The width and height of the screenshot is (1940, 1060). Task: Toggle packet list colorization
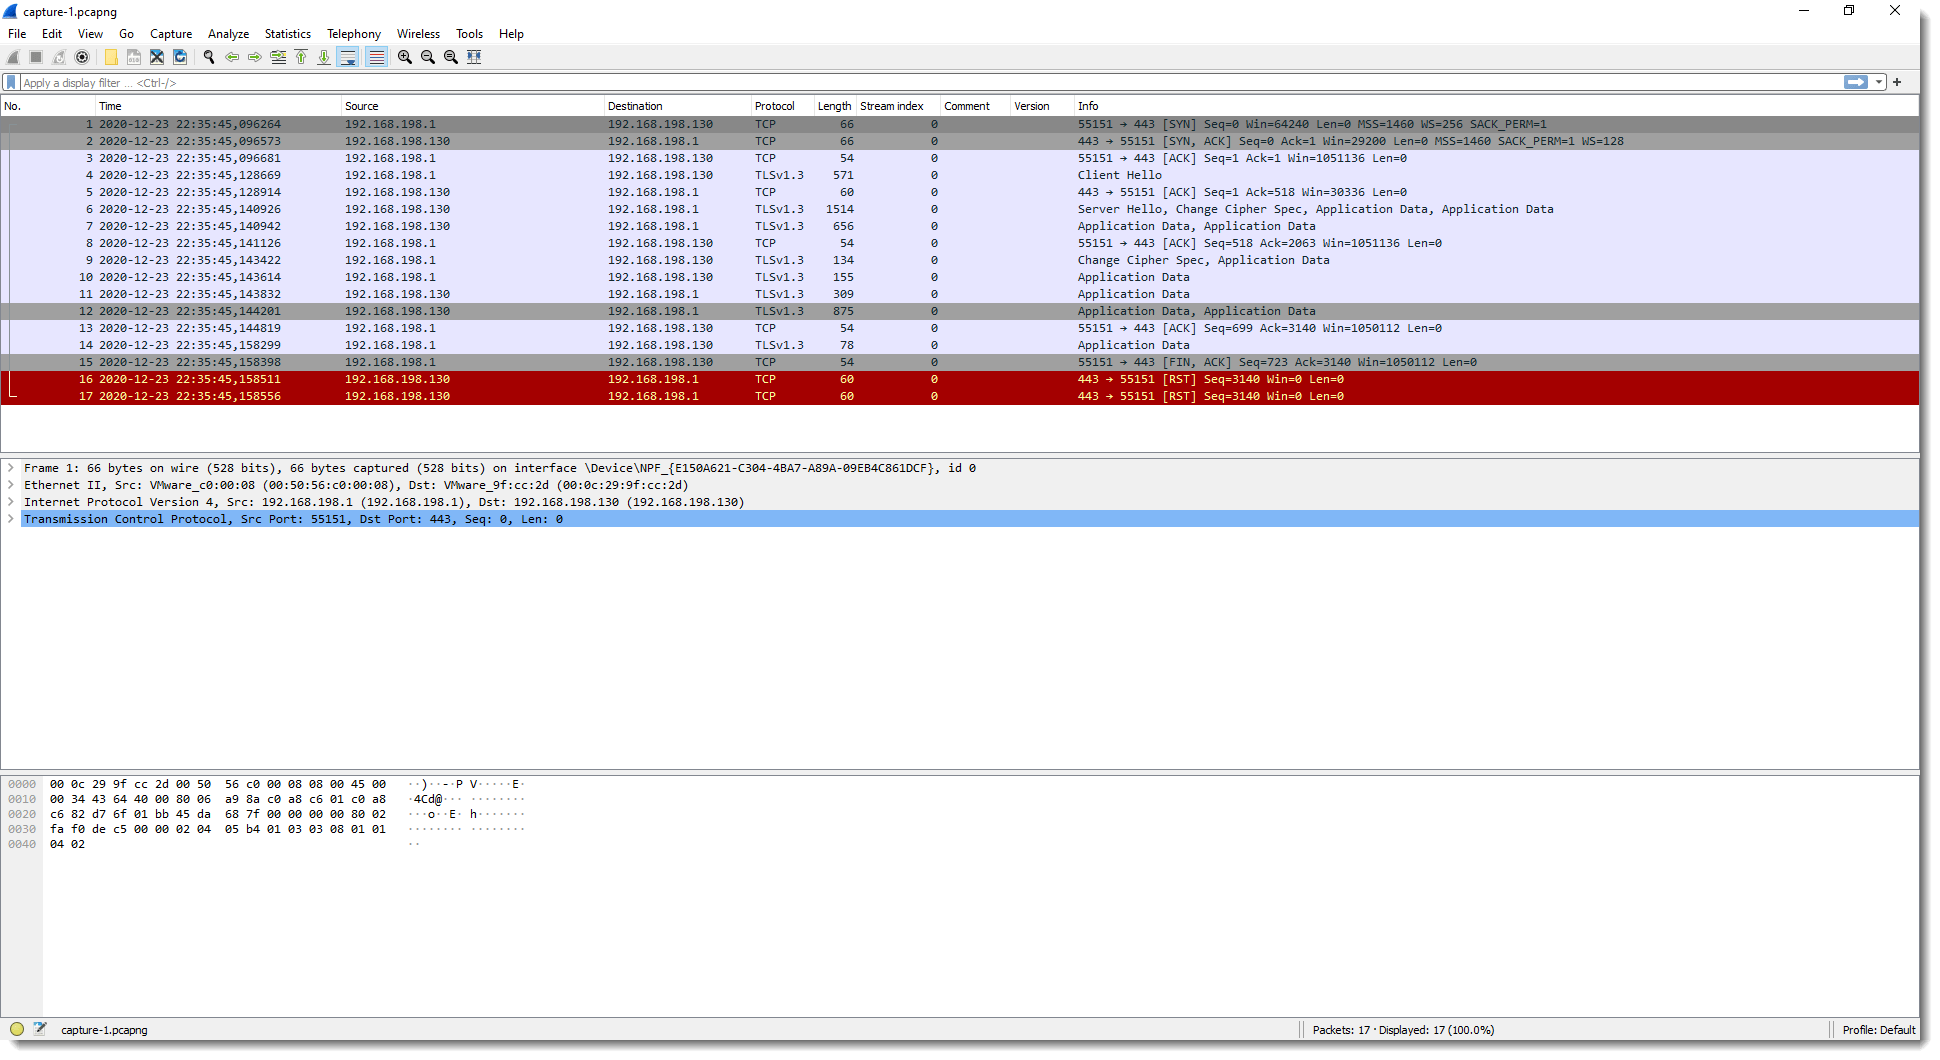tap(376, 57)
